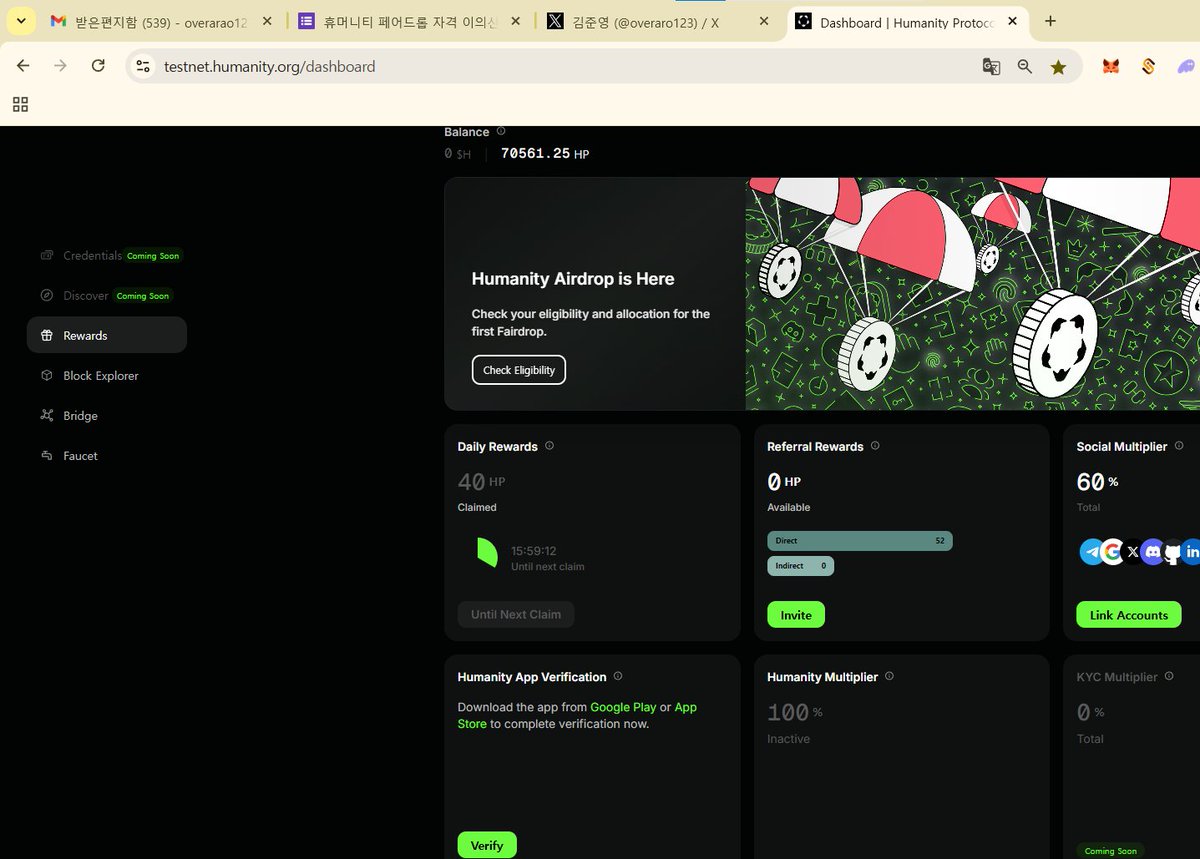1200x859 pixels.
Task: Open Discover in the sidebar
Action: [107, 296]
